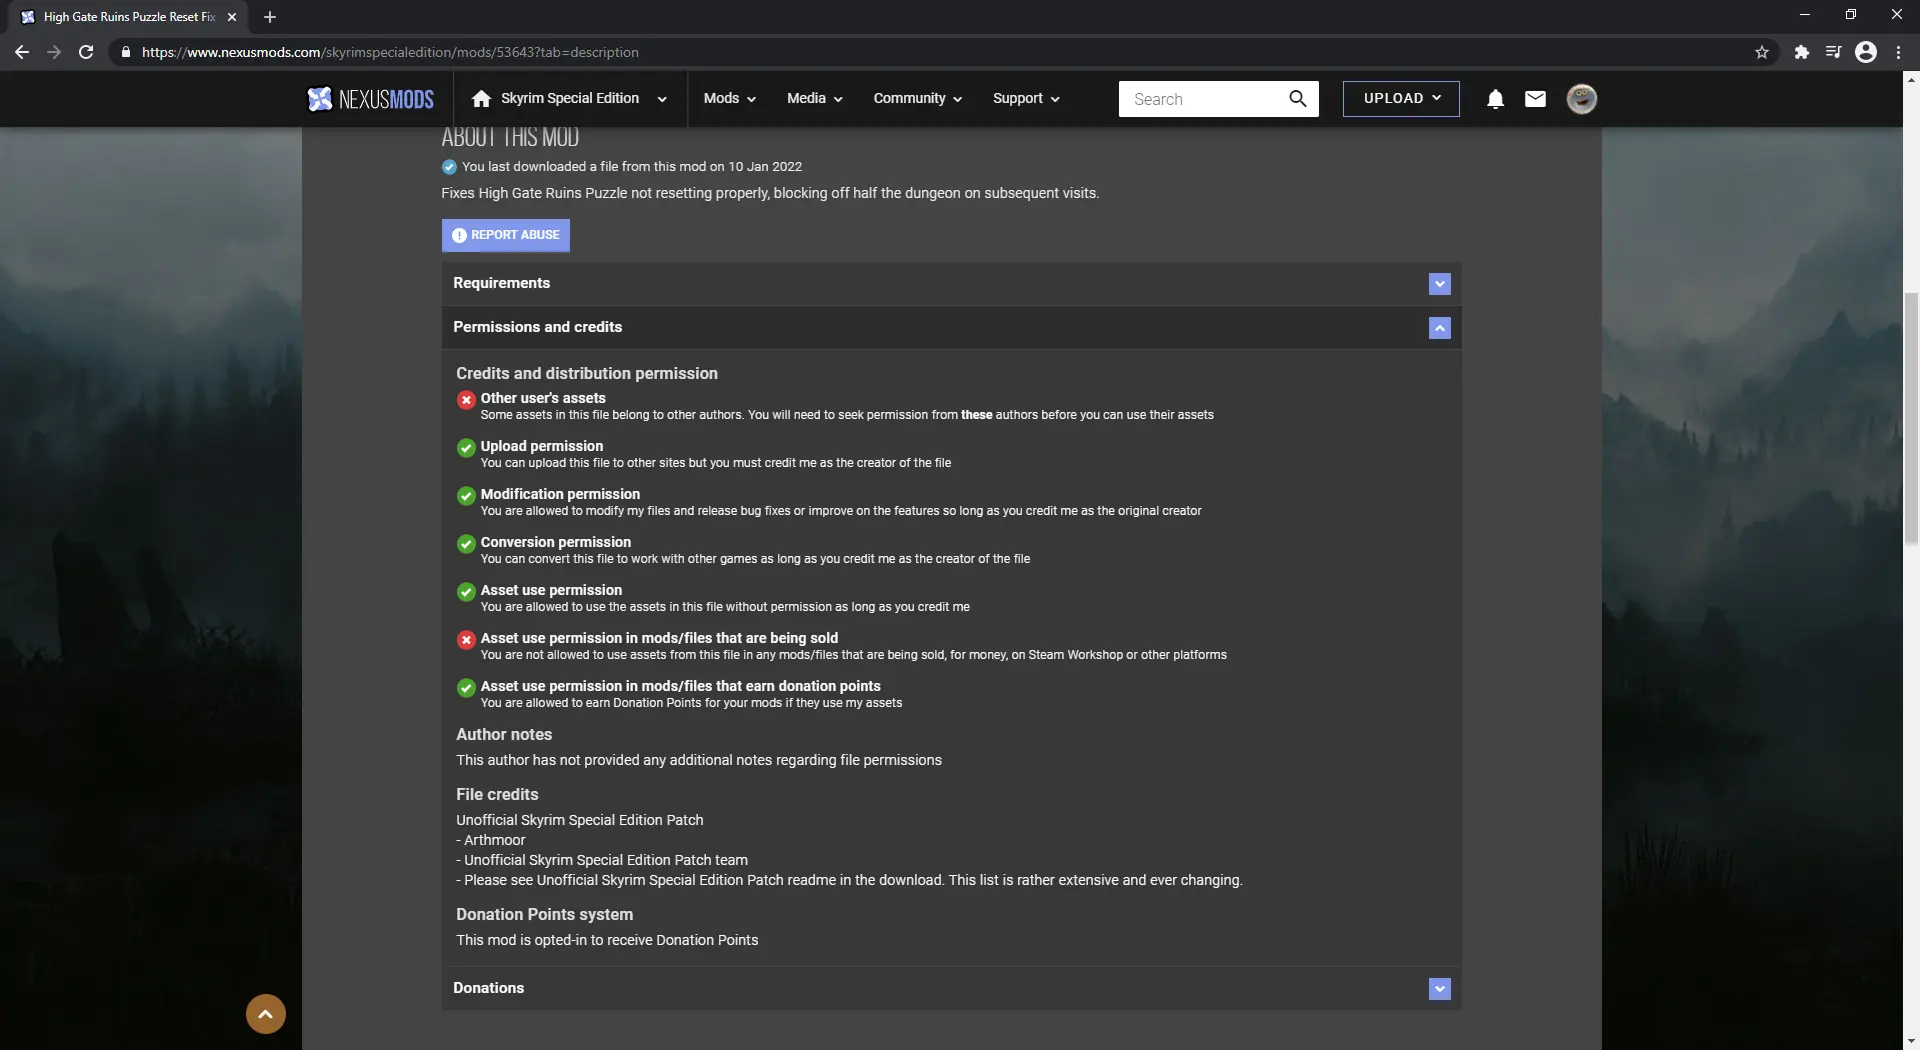Click the red X beside Other user's assets
1920x1050 pixels.
click(x=466, y=400)
